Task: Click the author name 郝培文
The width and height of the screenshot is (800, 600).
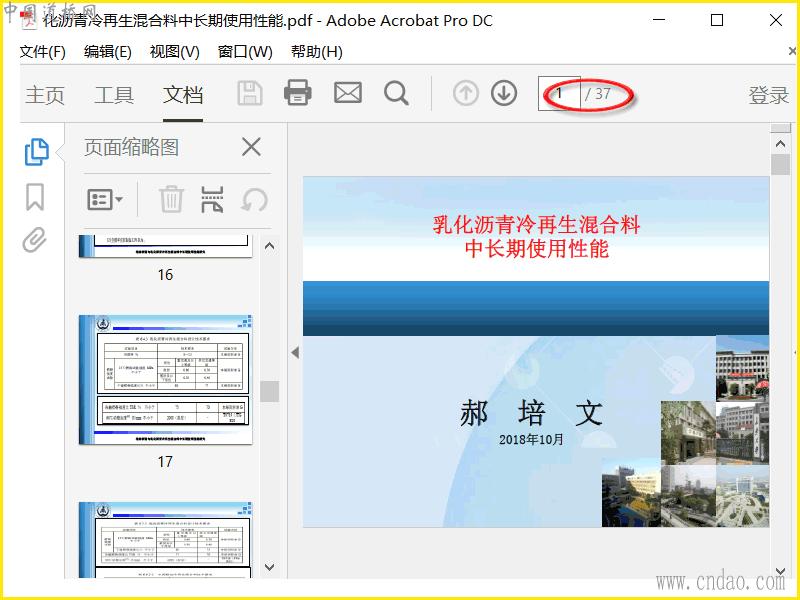Action: 532,412
